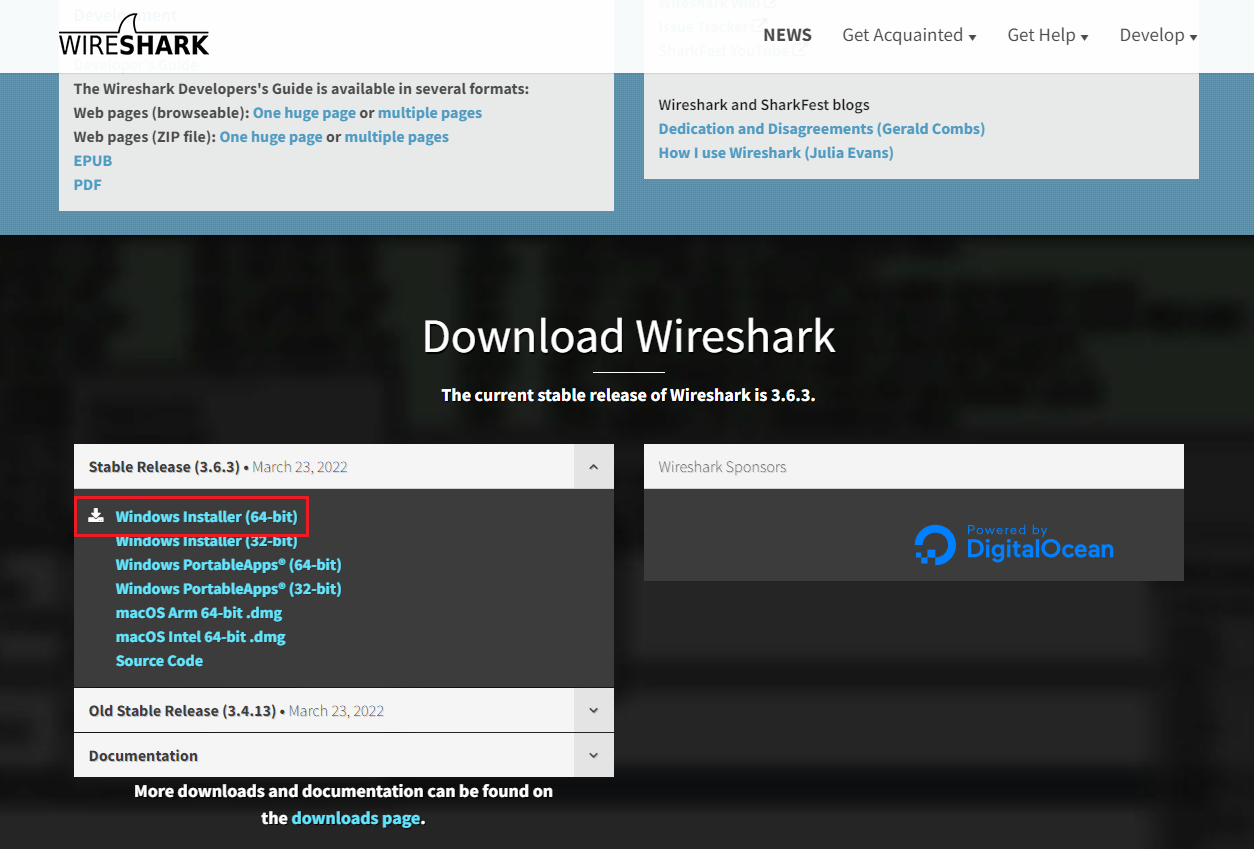Screen dimensions: 1254x849
Task: Open browseable Web pages as One huge page
Action: [304, 113]
